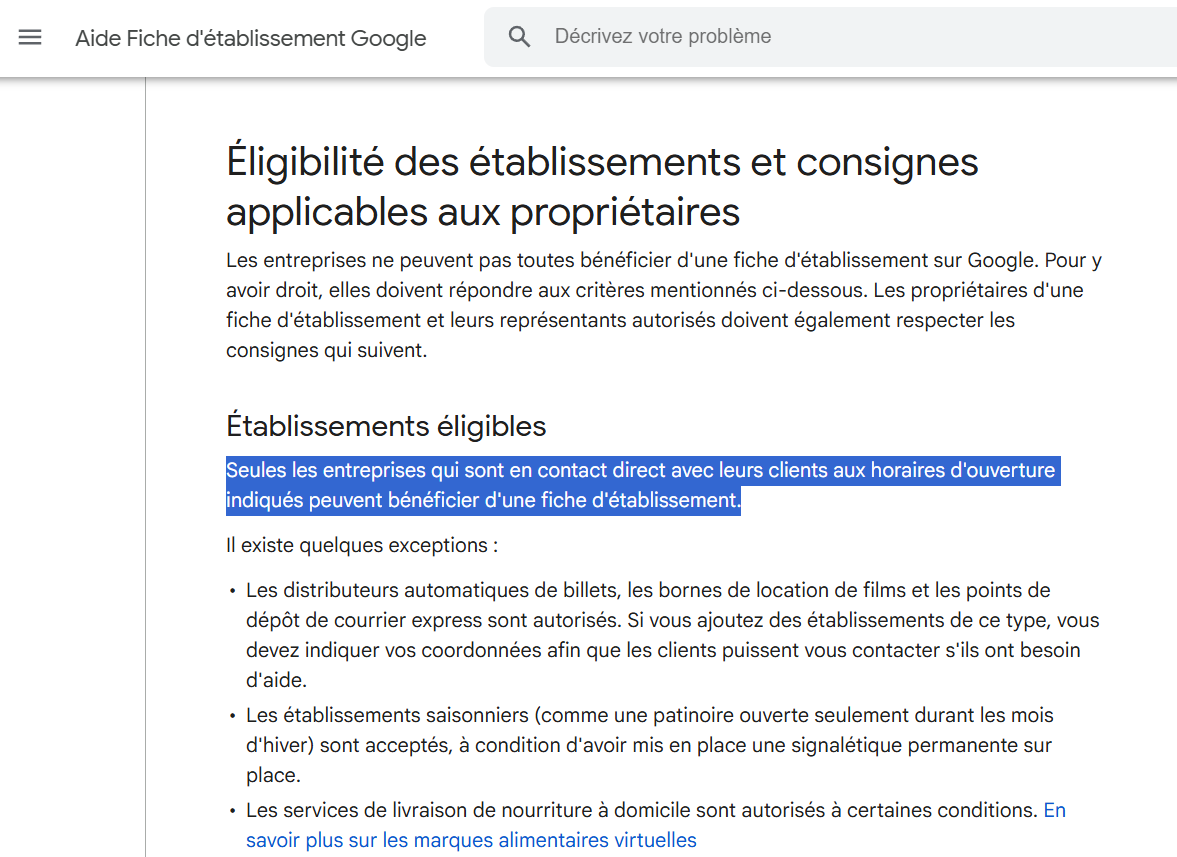This screenshot has width=1177, height=857.
Task: Open the navigation hamburger menu
Action: point(30,37)
